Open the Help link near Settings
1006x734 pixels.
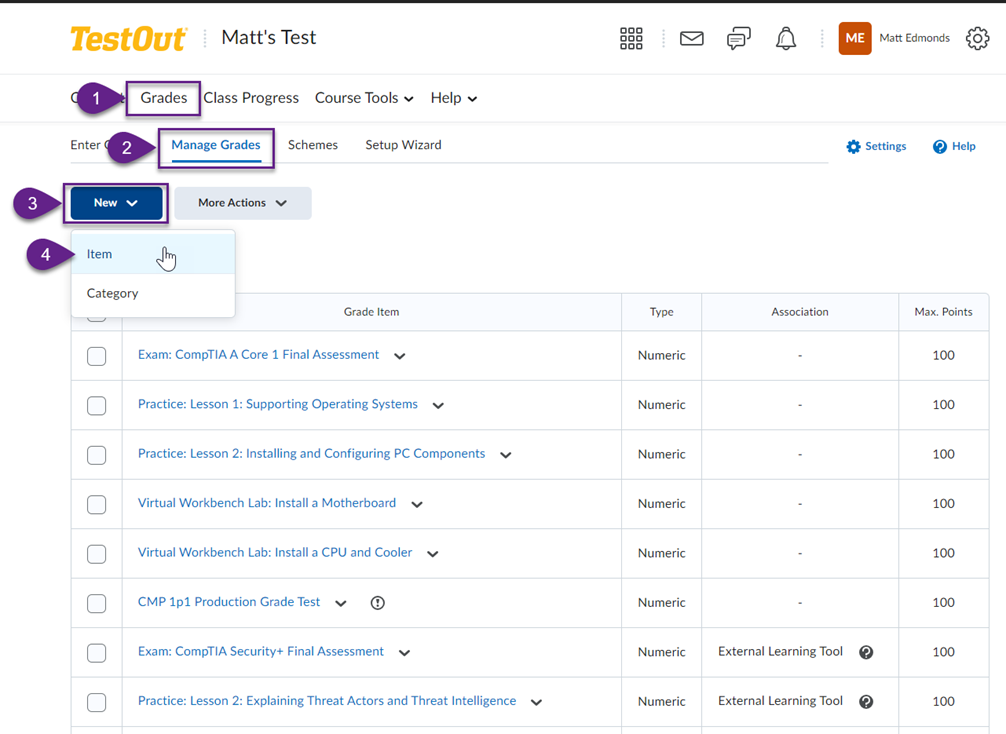954,146
